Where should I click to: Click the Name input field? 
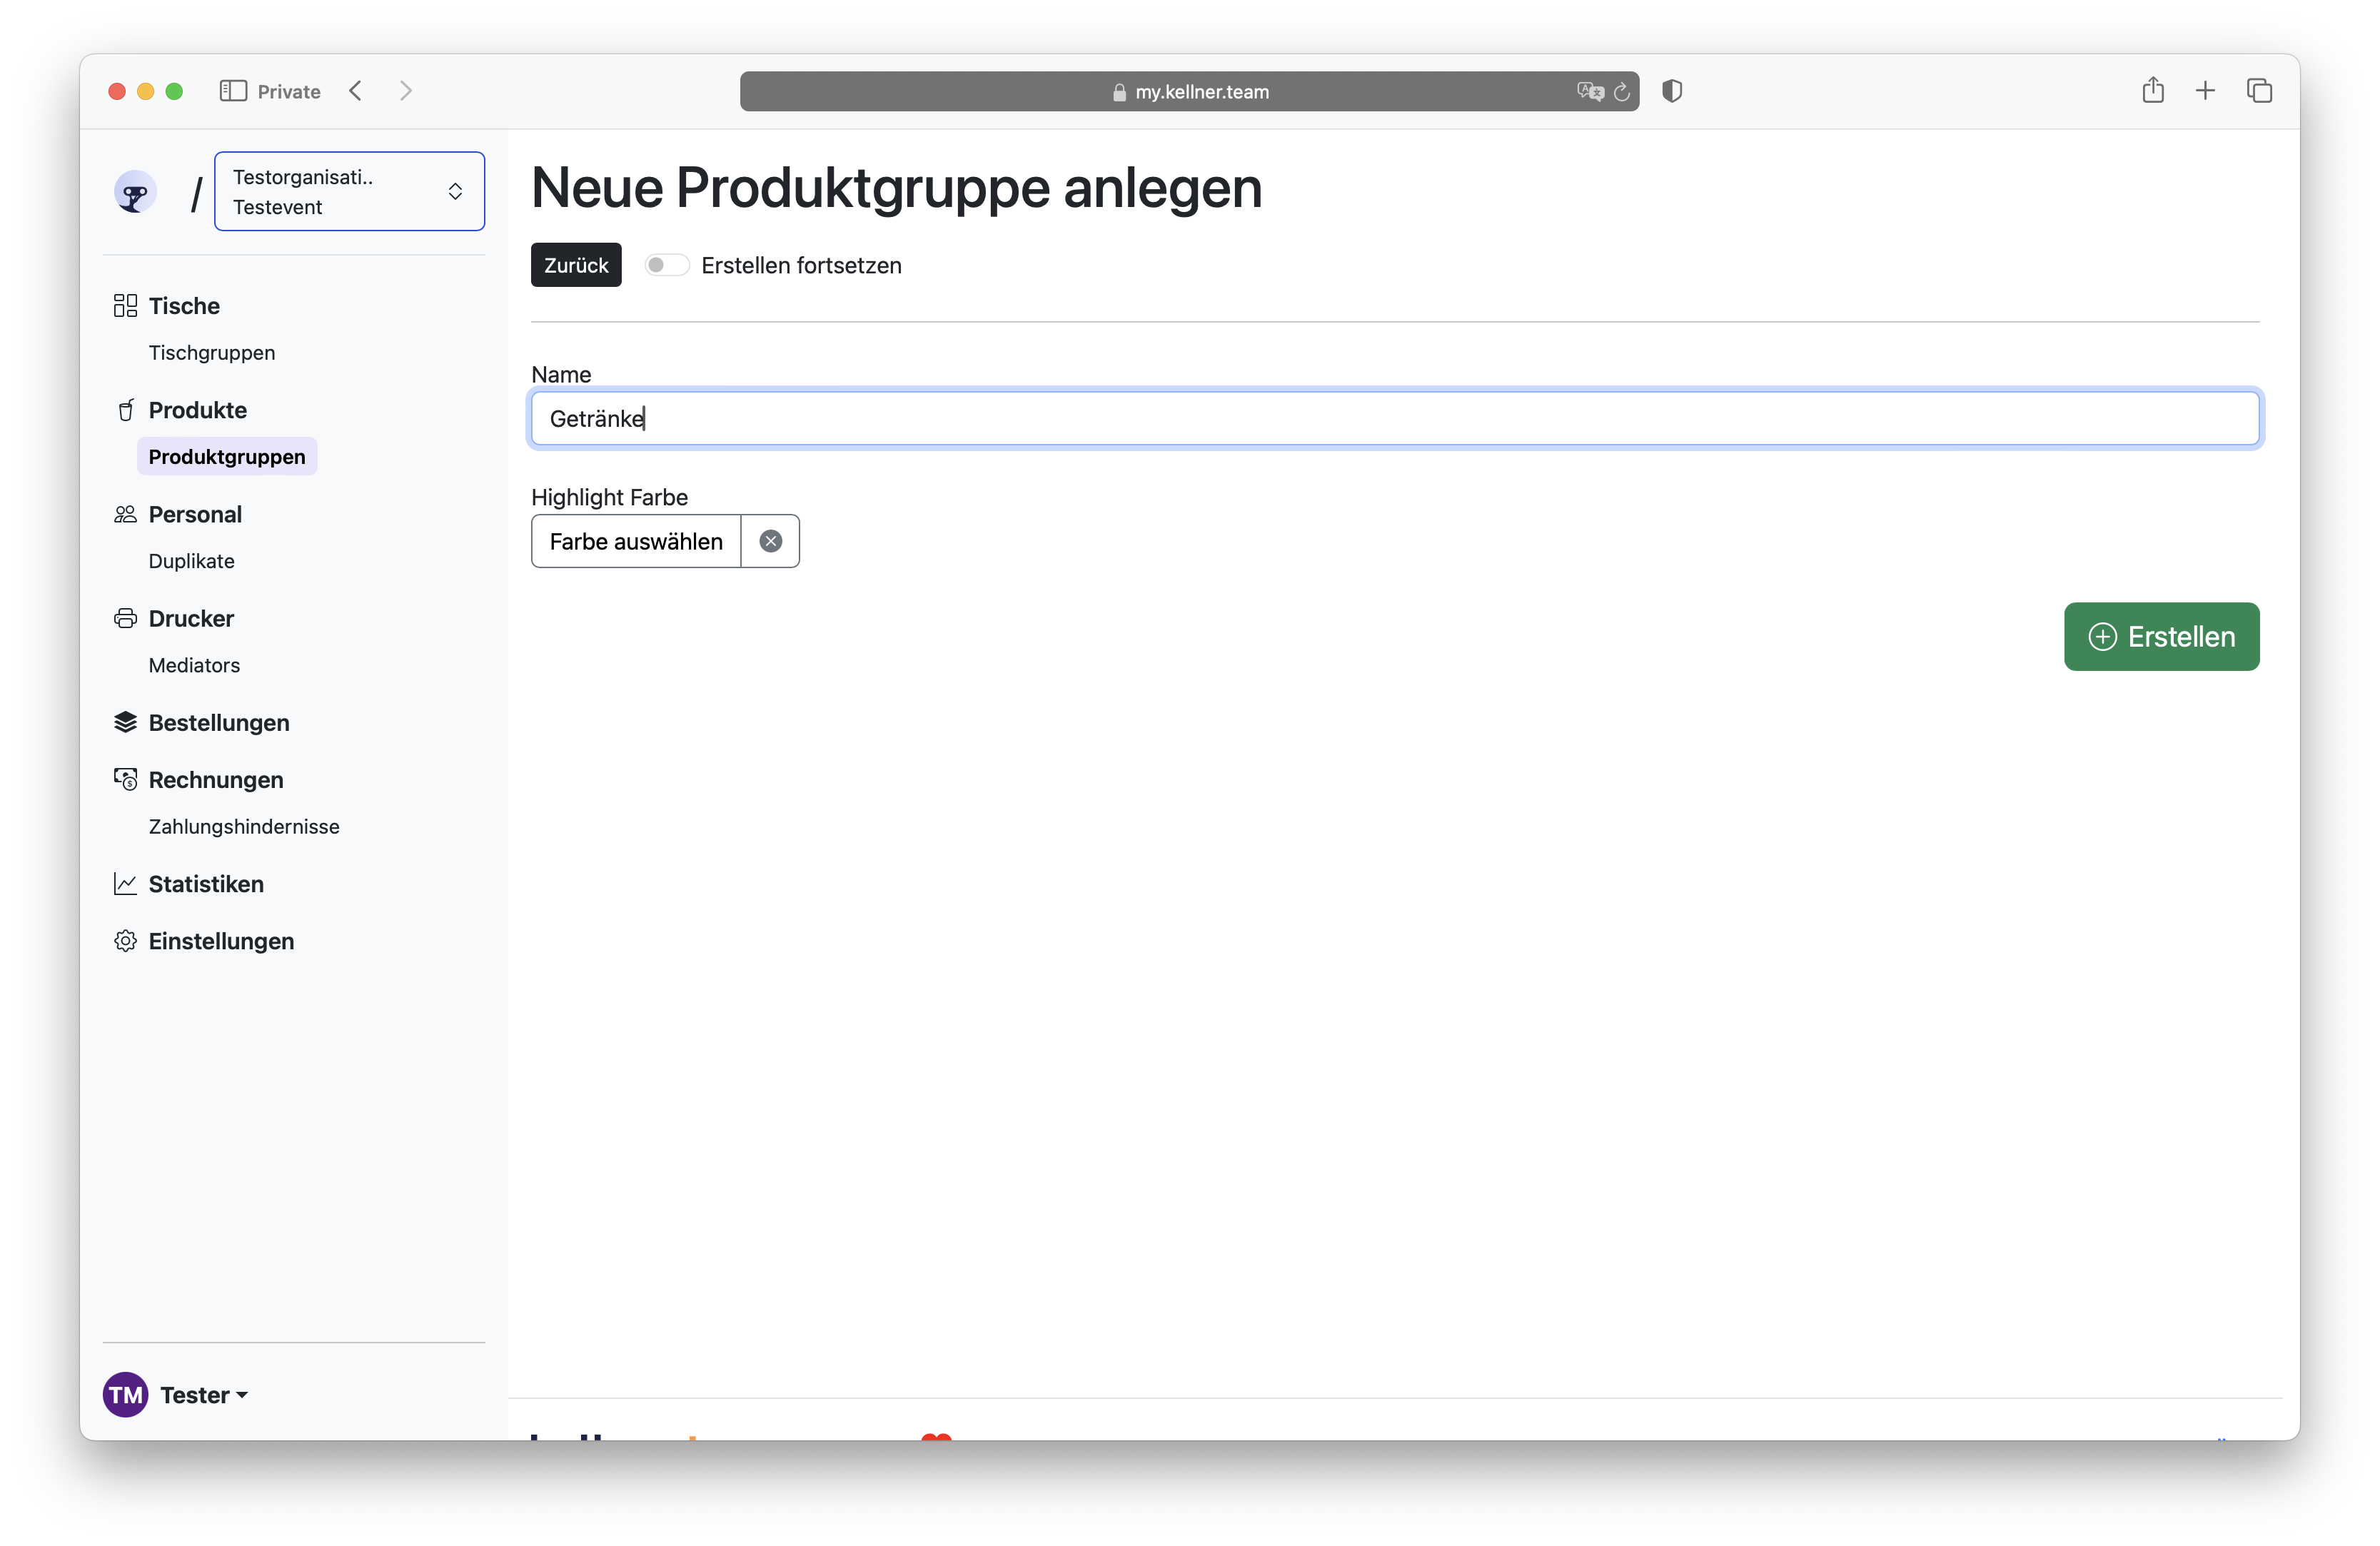point(1395,418)
